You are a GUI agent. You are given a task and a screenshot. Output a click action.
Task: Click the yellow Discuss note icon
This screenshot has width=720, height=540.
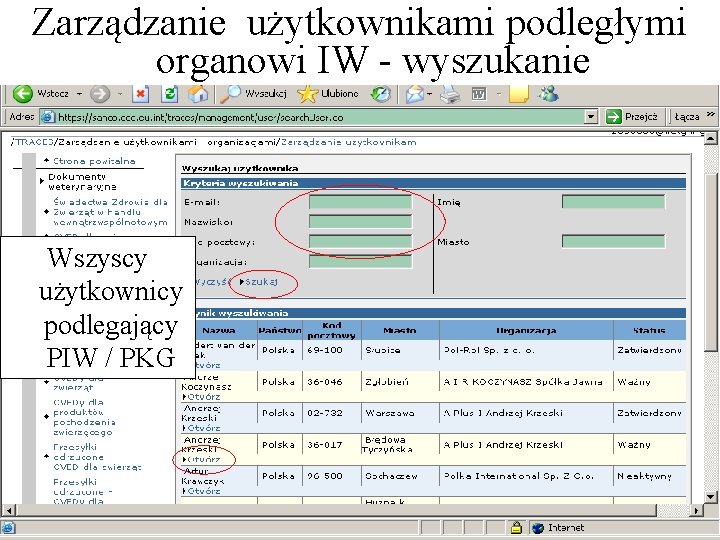(x=518, y=94)
